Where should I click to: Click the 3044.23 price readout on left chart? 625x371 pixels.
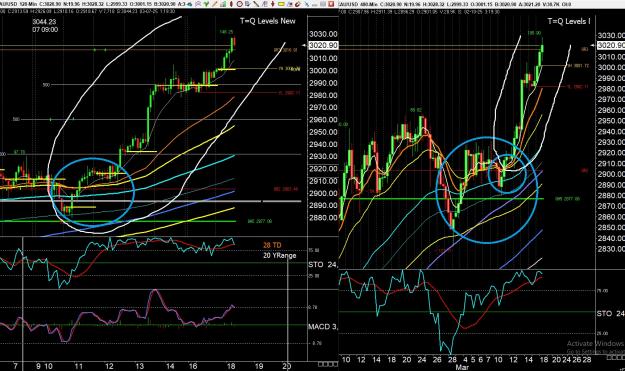(x=45, y=22)
